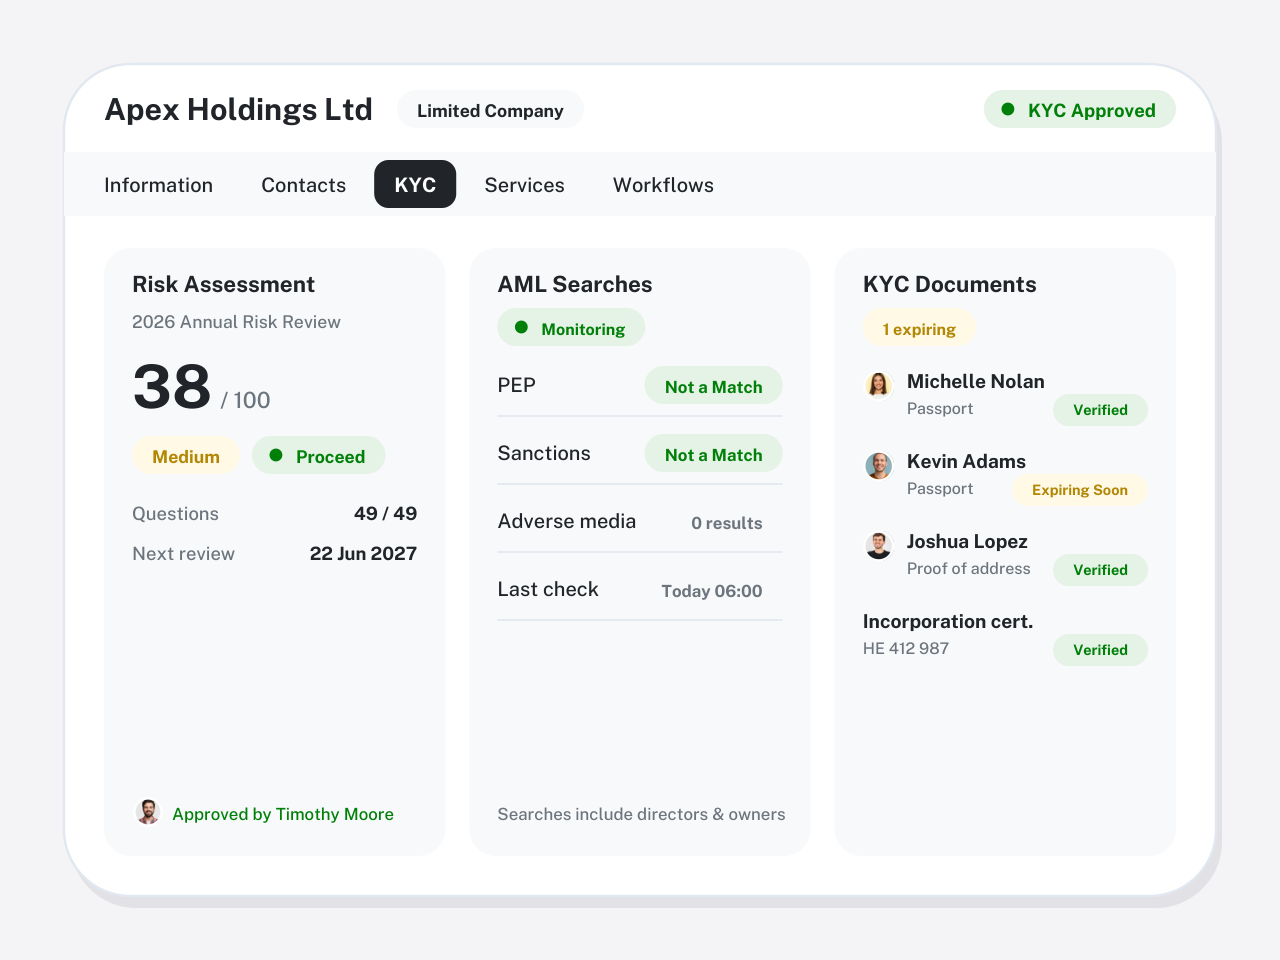The height and width of the screenshot is (960, 1280).
Task: Click Michelle Nolan's Verified badge
Action: (1100, 410)
